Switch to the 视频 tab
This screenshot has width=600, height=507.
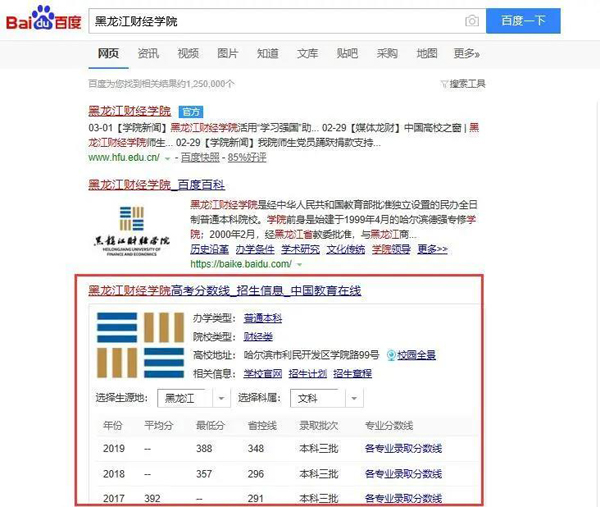[188, 53]
